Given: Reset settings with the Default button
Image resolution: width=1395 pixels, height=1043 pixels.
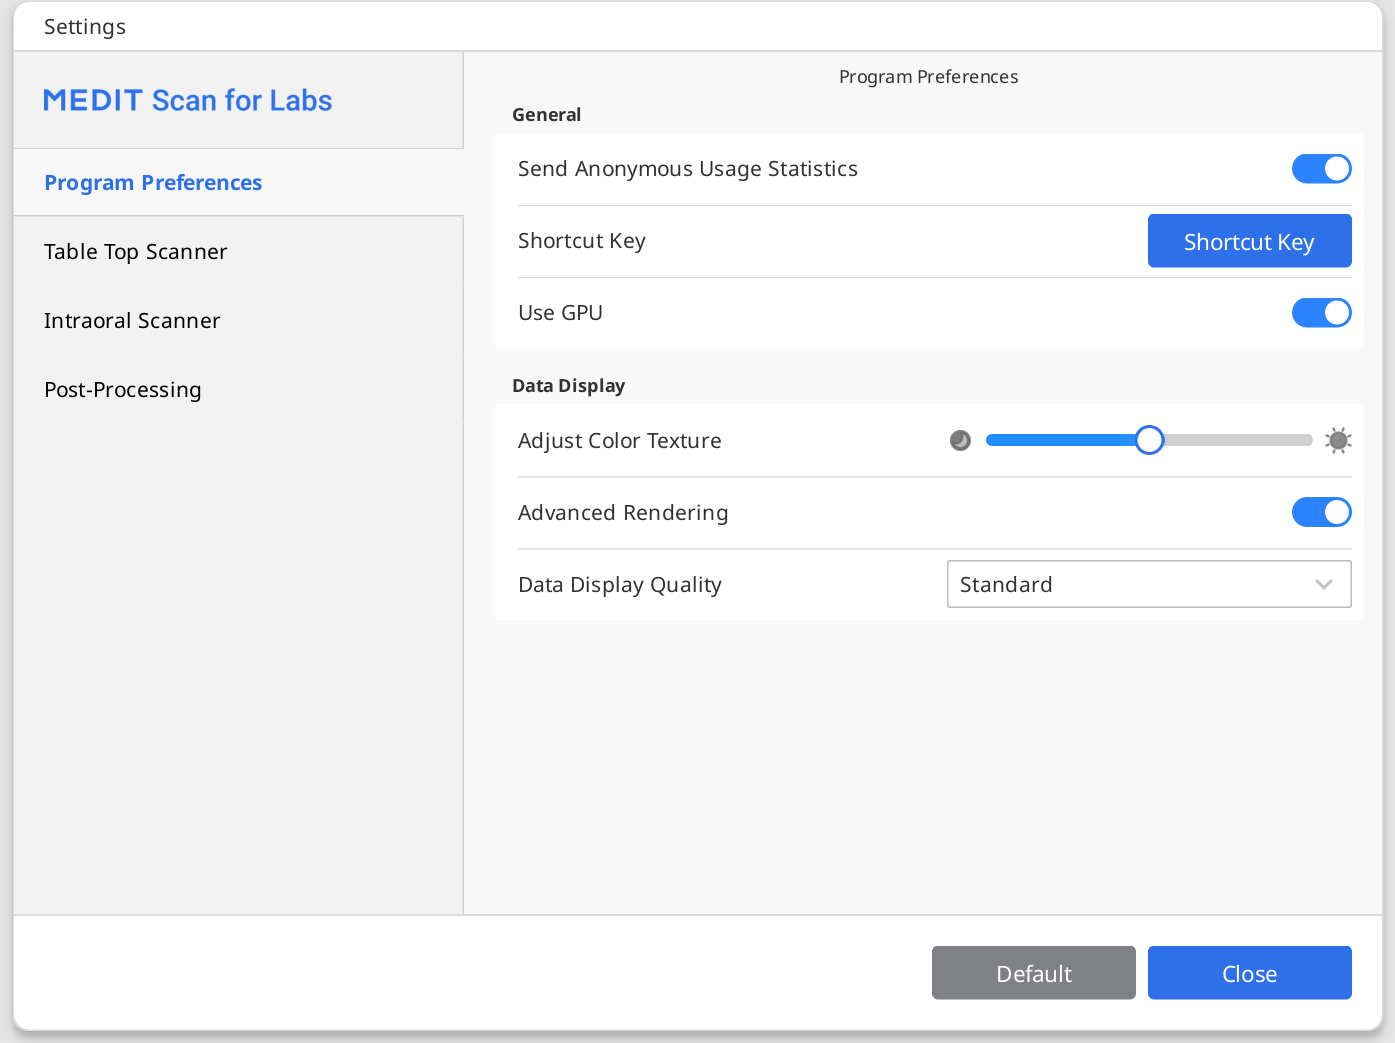Looking at the screenshot, I should (1033, 973).
